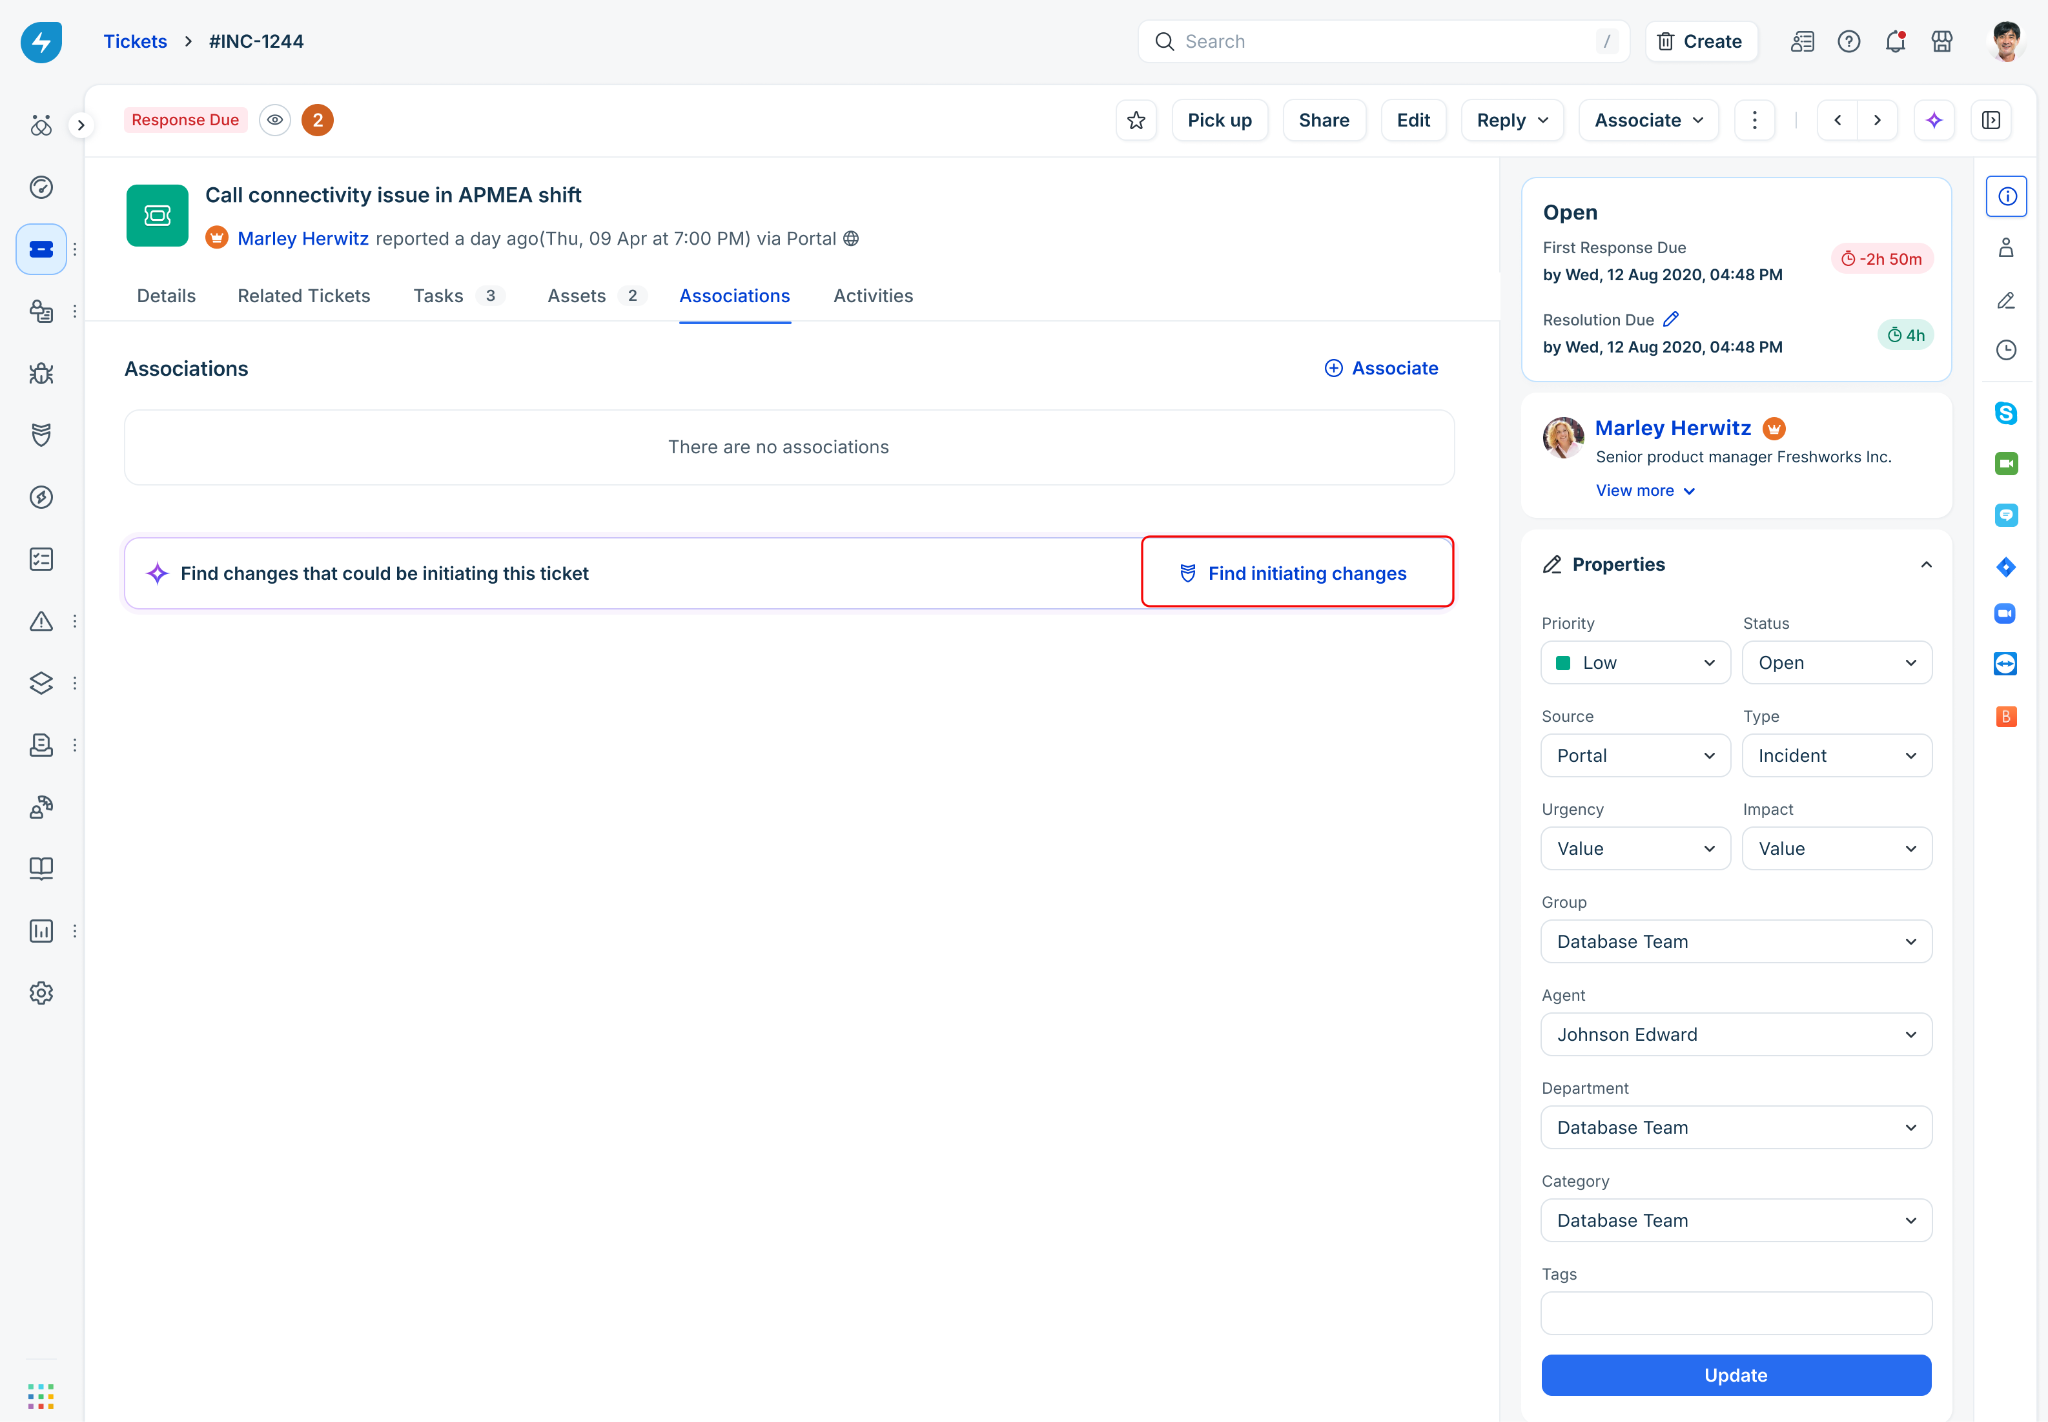Click the Create button
This screenshot has height=1422, width=2048.
tap(1700, 41)
